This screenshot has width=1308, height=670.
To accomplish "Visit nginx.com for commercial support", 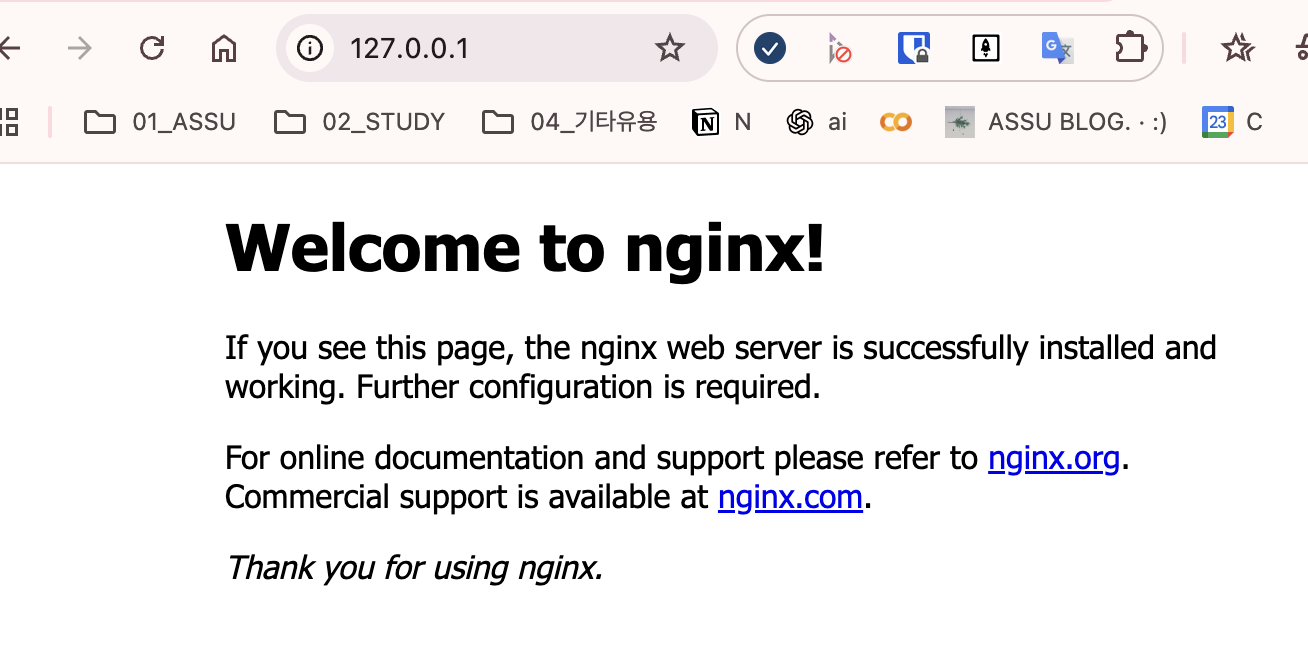I will (x=789, y=497).
